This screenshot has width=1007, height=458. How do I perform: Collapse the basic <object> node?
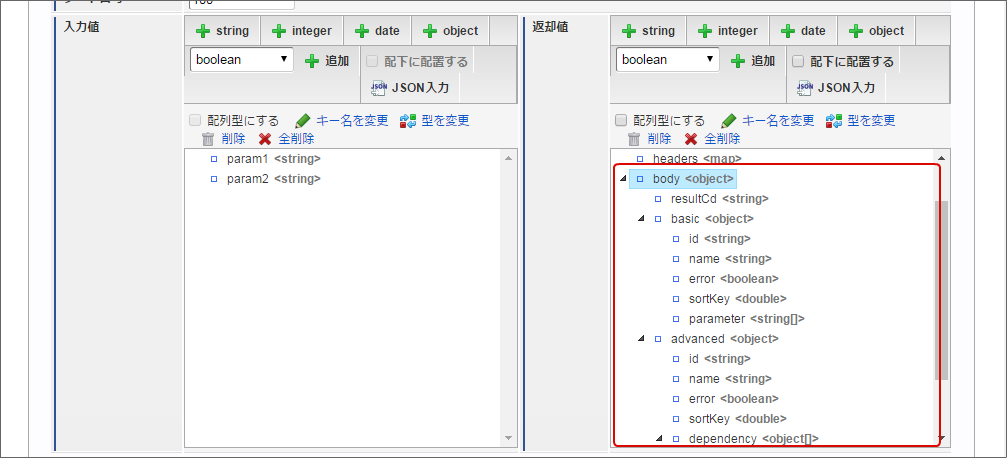click(x=641, y=218)
